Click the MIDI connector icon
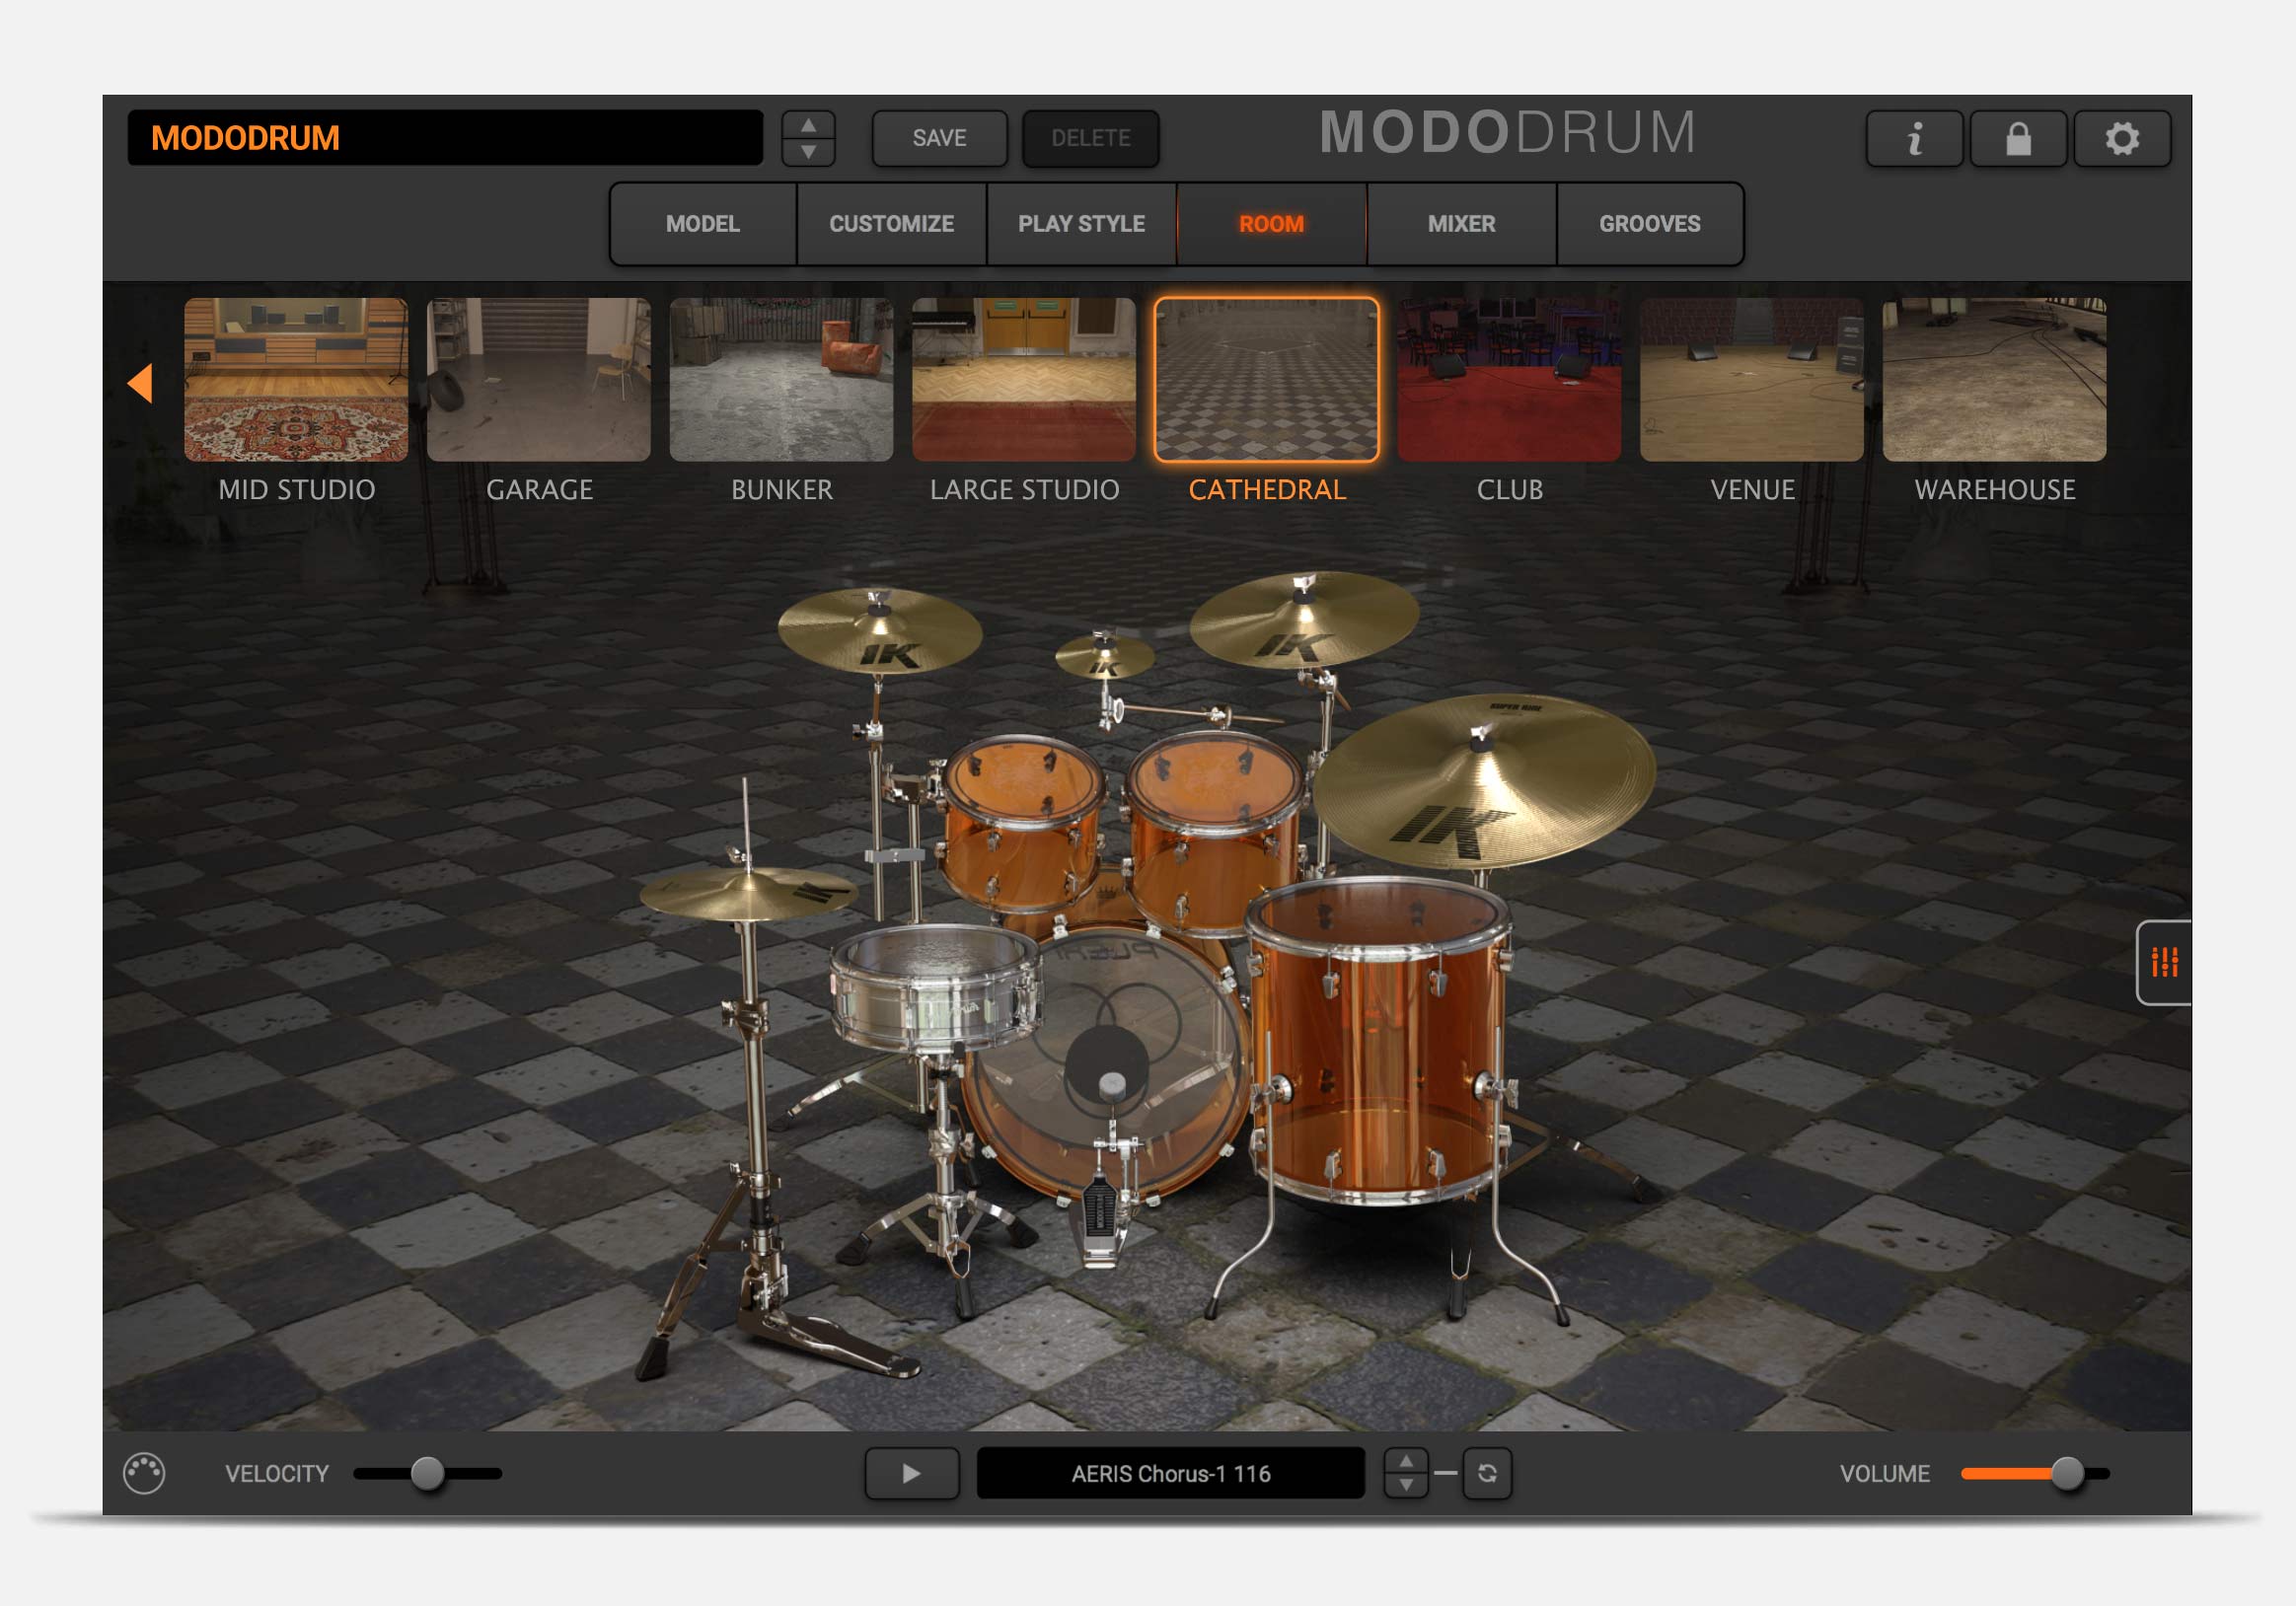Viewport: 2296px width, 1606px height. pyautogui.click(x=144, y=1473)
